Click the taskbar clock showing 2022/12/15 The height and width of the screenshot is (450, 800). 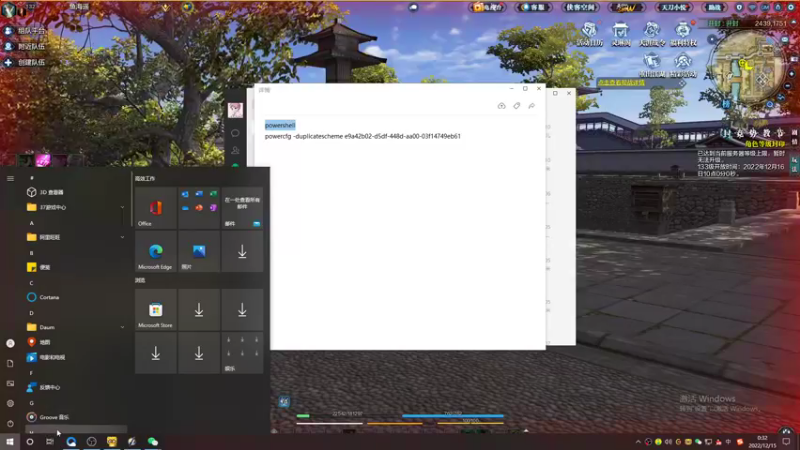[x=762, y=442]
